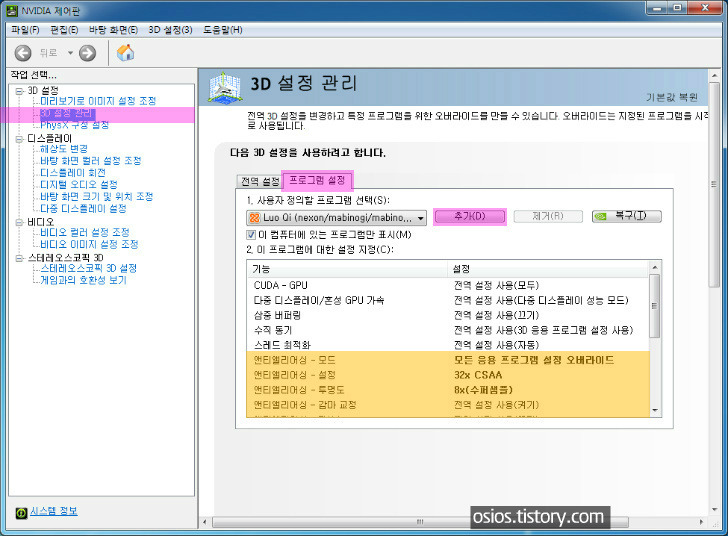Collapse the 스테레오스코픽 3D tree node

click(19, 258)
